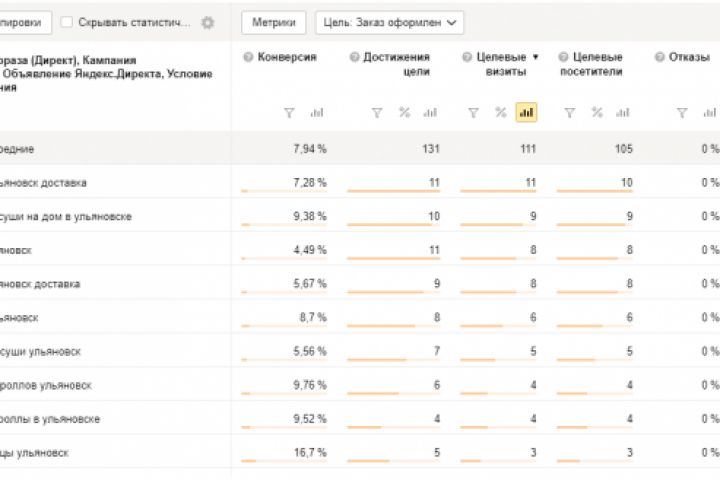Image resolution: width=720 pixels, height=480 pixels.
Task: Open filter for Конверсия column
Action: [x=289, y=113]
